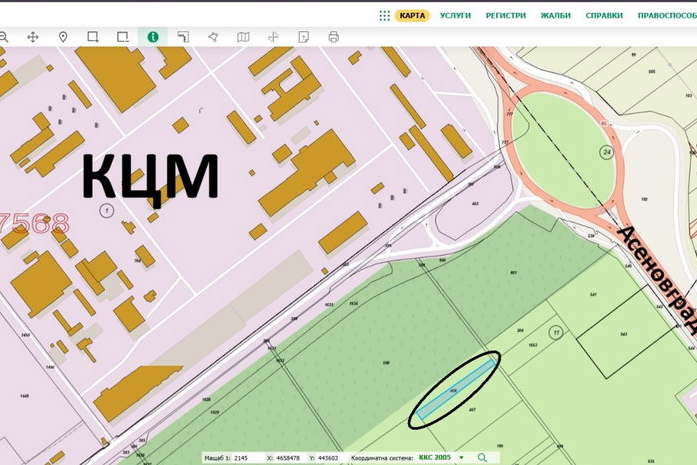Image resolution: width=697 pixels, height=465 pixels.
Task: Open the ПРАВОСПОСОБ... menu
Action: click(x=667, y=16)
